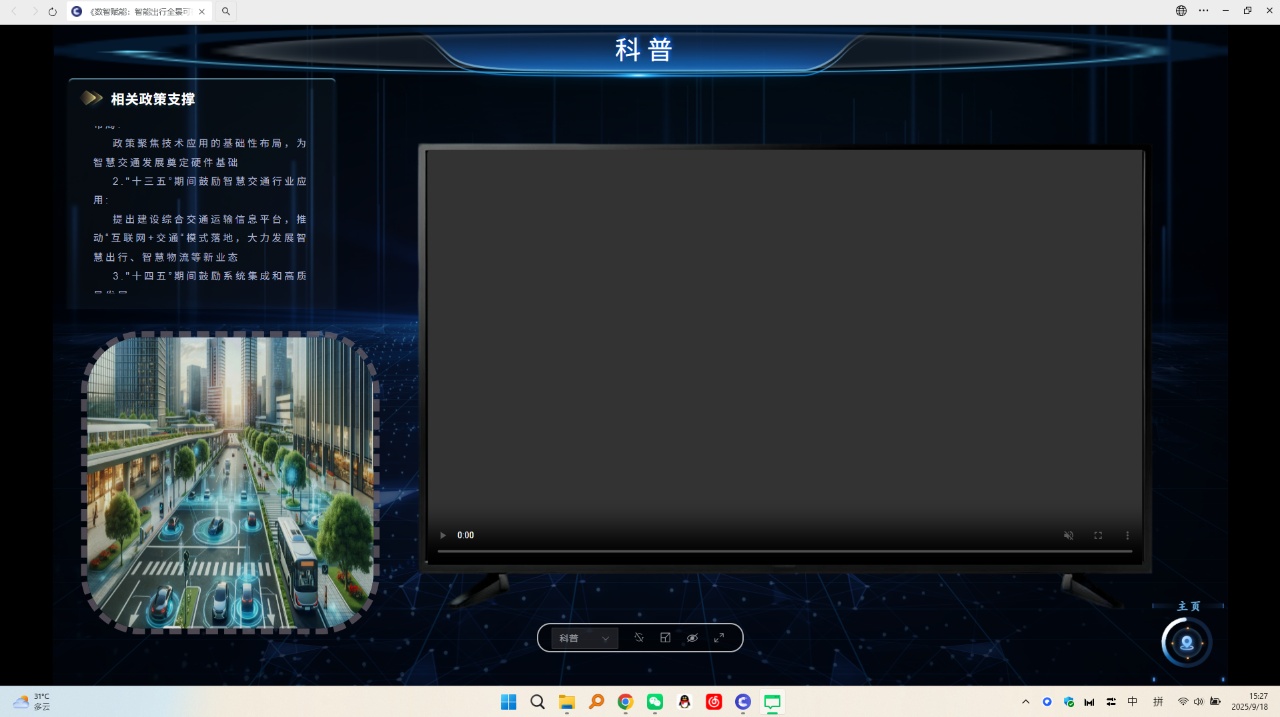
Task: Show hidden system tray icons
Action: (1025, 702)
